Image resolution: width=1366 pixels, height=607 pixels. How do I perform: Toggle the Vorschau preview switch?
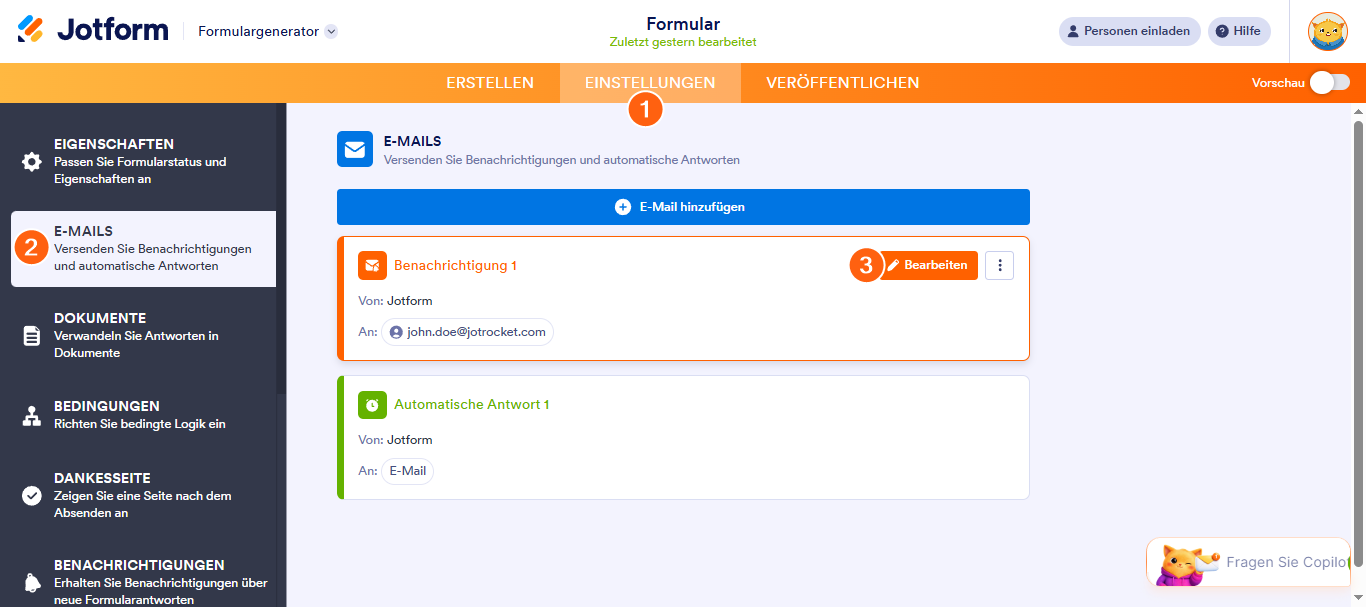click(x=1330, y=83)
